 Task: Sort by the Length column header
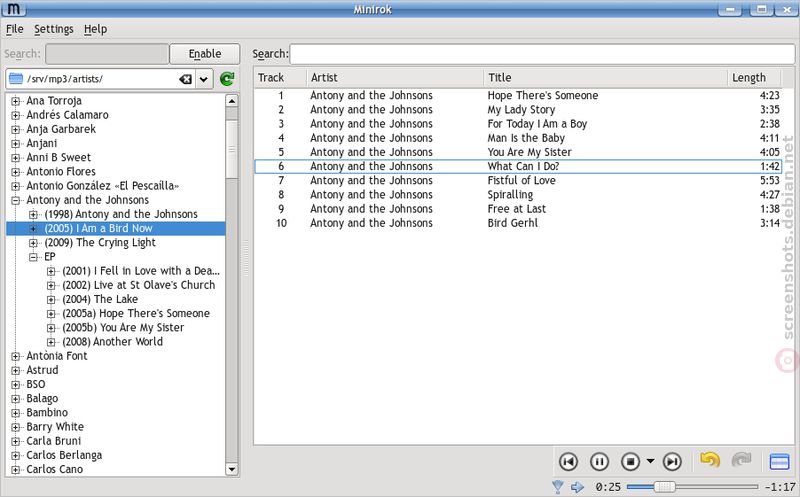(x=754, y=78)
